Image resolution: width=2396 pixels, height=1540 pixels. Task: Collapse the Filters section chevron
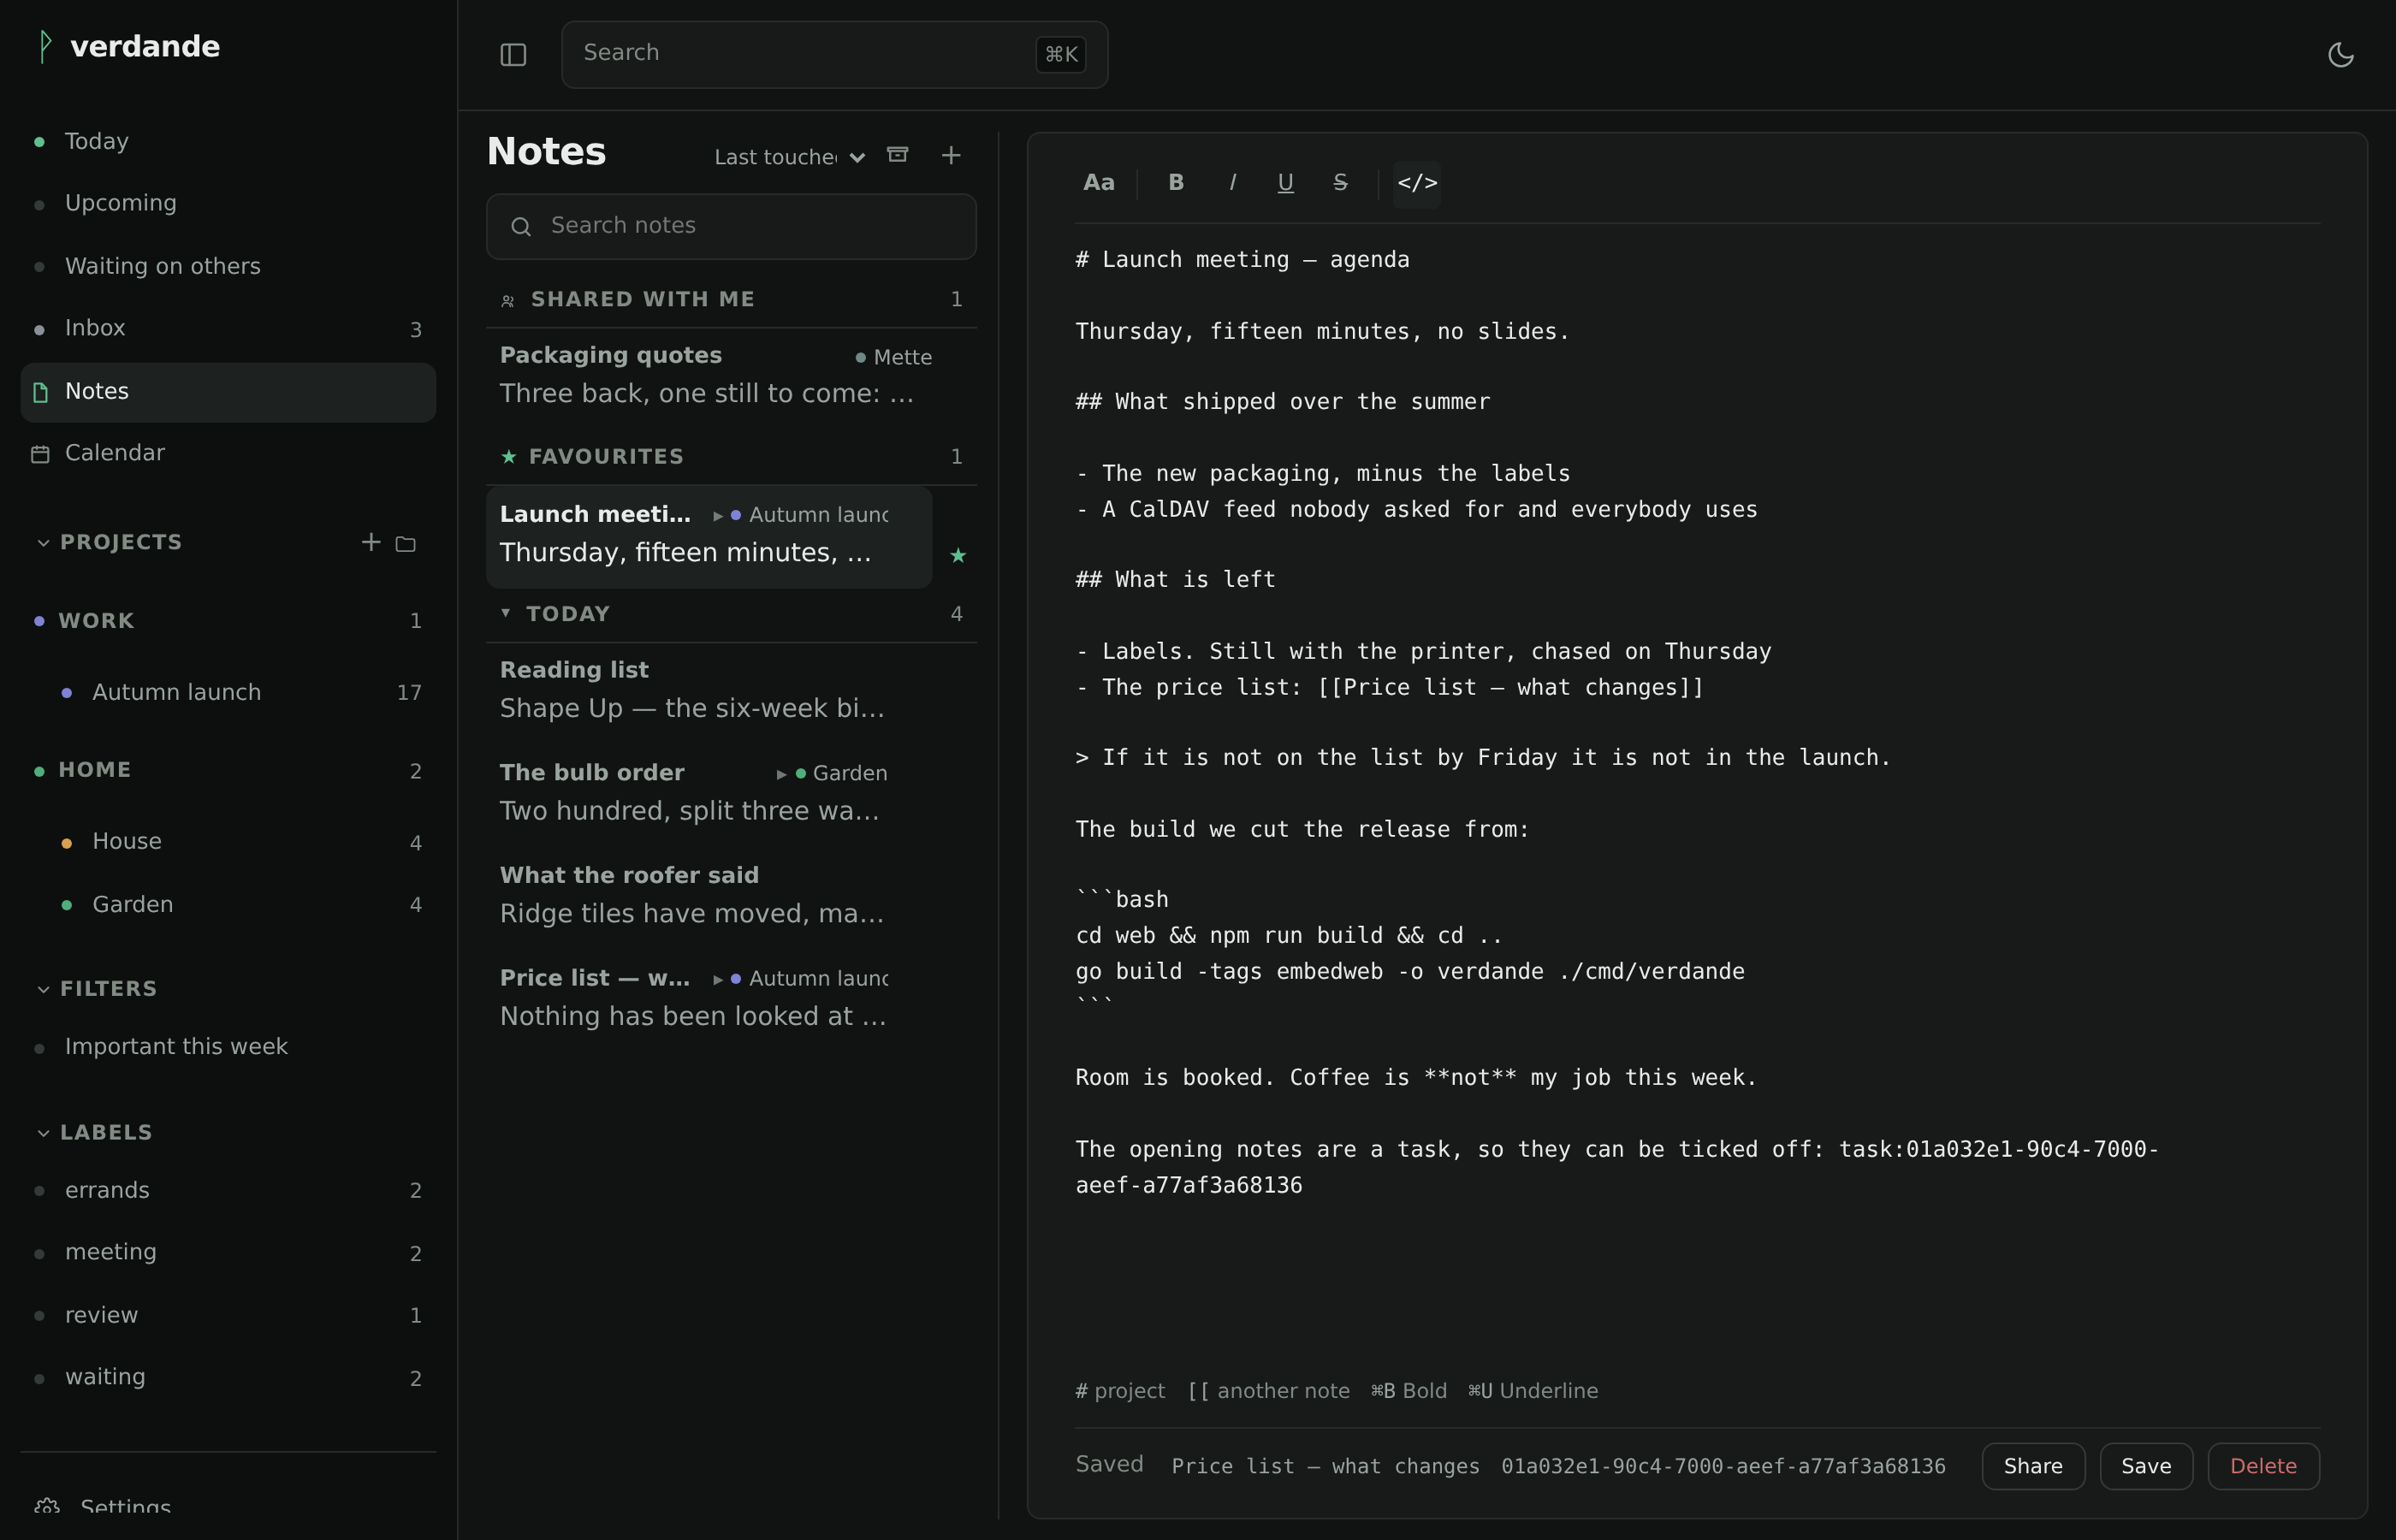click(43, 989)
